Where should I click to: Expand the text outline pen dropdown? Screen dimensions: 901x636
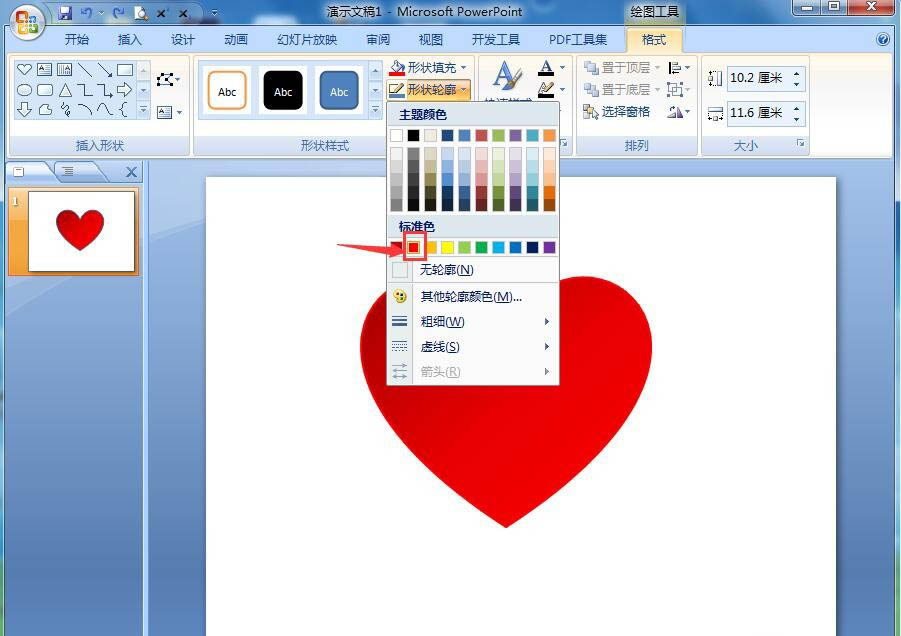click(563, 90)
